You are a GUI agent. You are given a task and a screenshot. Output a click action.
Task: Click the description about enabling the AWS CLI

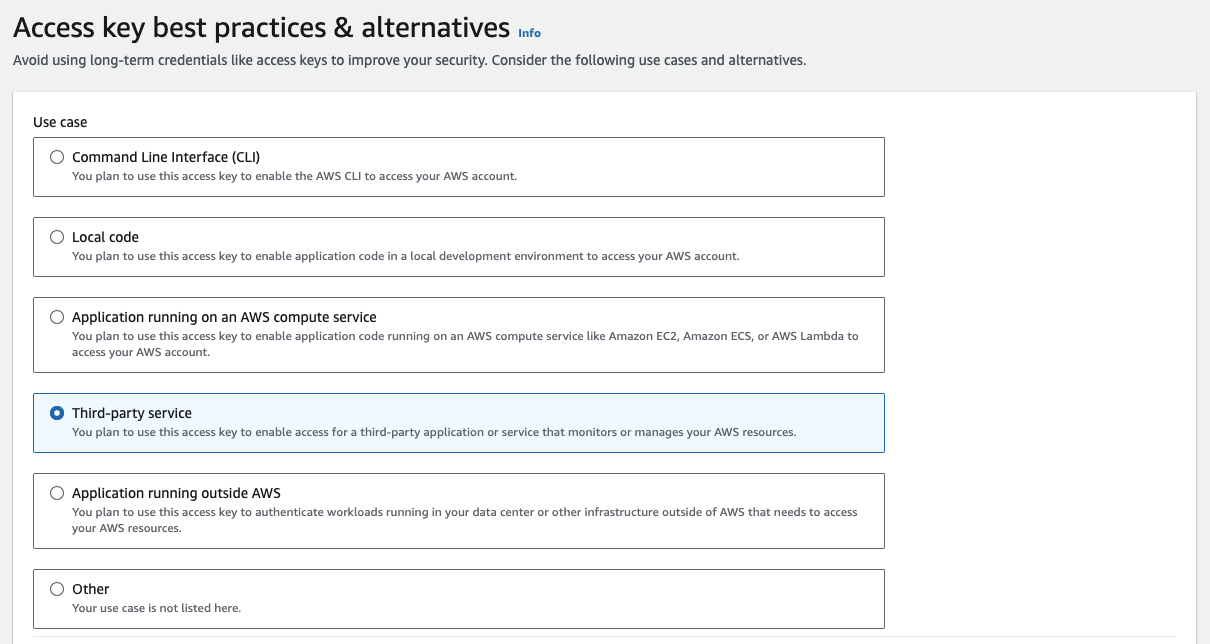pyautogui.click(x=294, y=176)
